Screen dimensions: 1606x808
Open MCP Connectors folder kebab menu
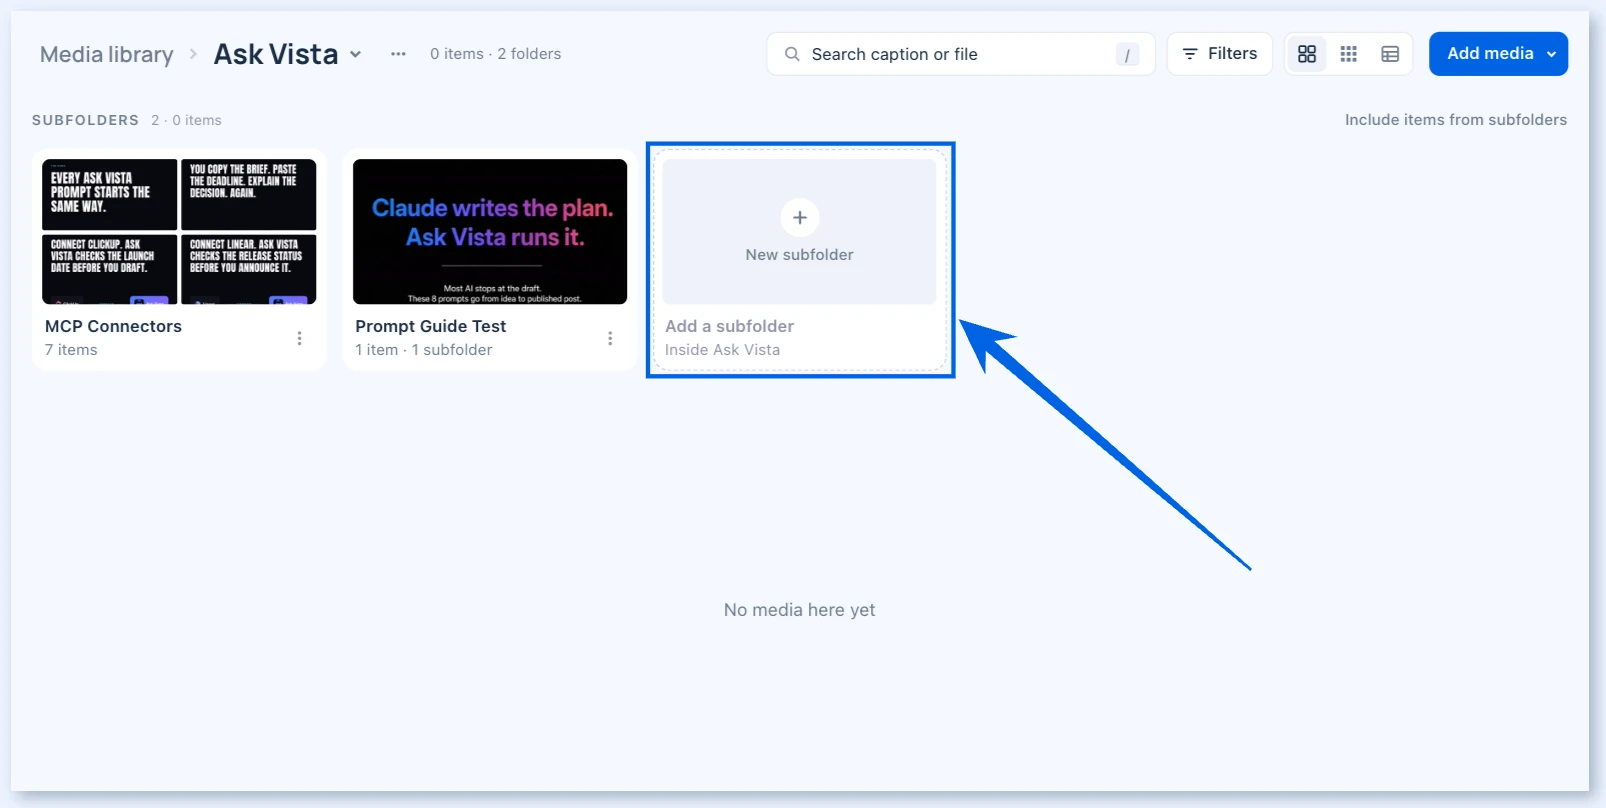299,338
